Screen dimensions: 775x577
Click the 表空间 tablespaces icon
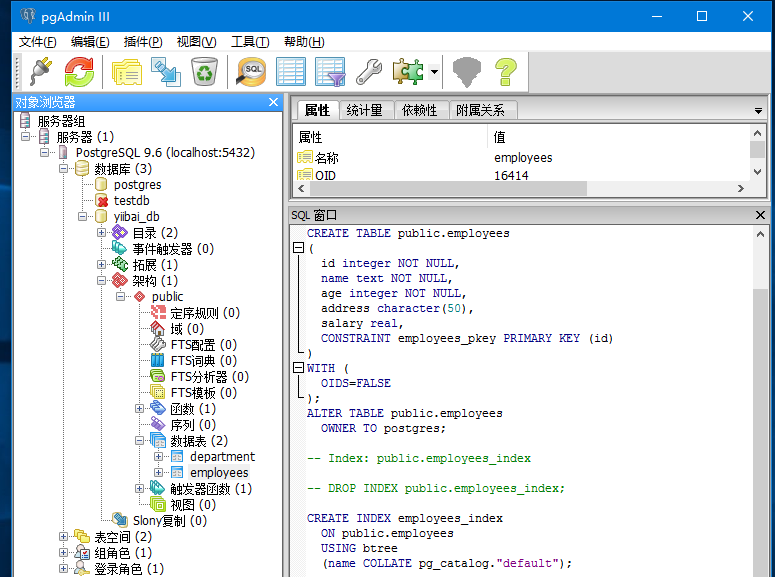click(82, 536)
